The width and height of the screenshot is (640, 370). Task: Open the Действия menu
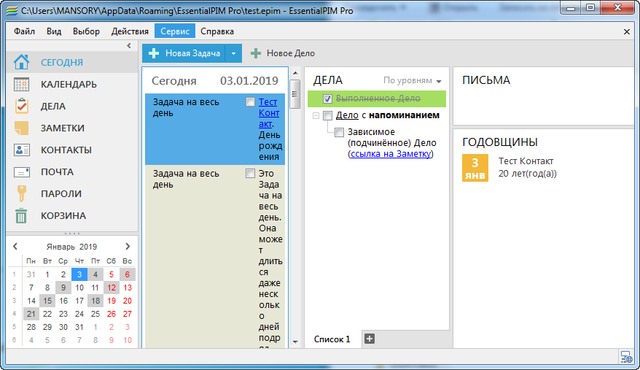click(130, 31)
